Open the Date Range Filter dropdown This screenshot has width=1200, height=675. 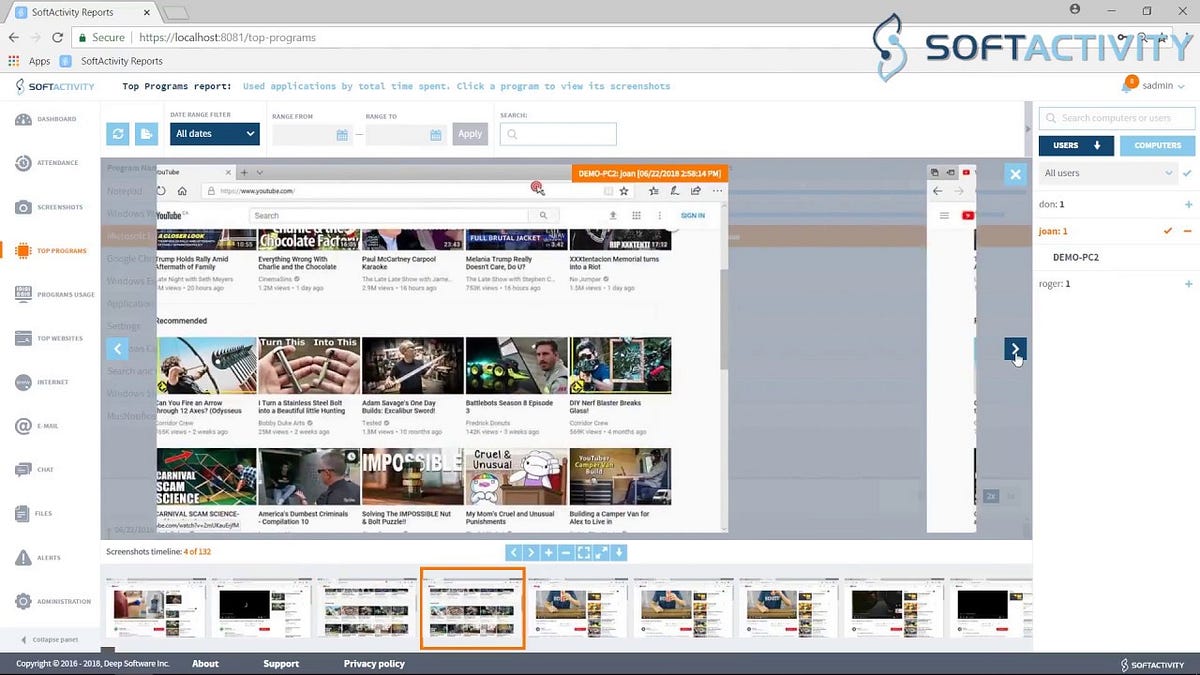[214, 133]
